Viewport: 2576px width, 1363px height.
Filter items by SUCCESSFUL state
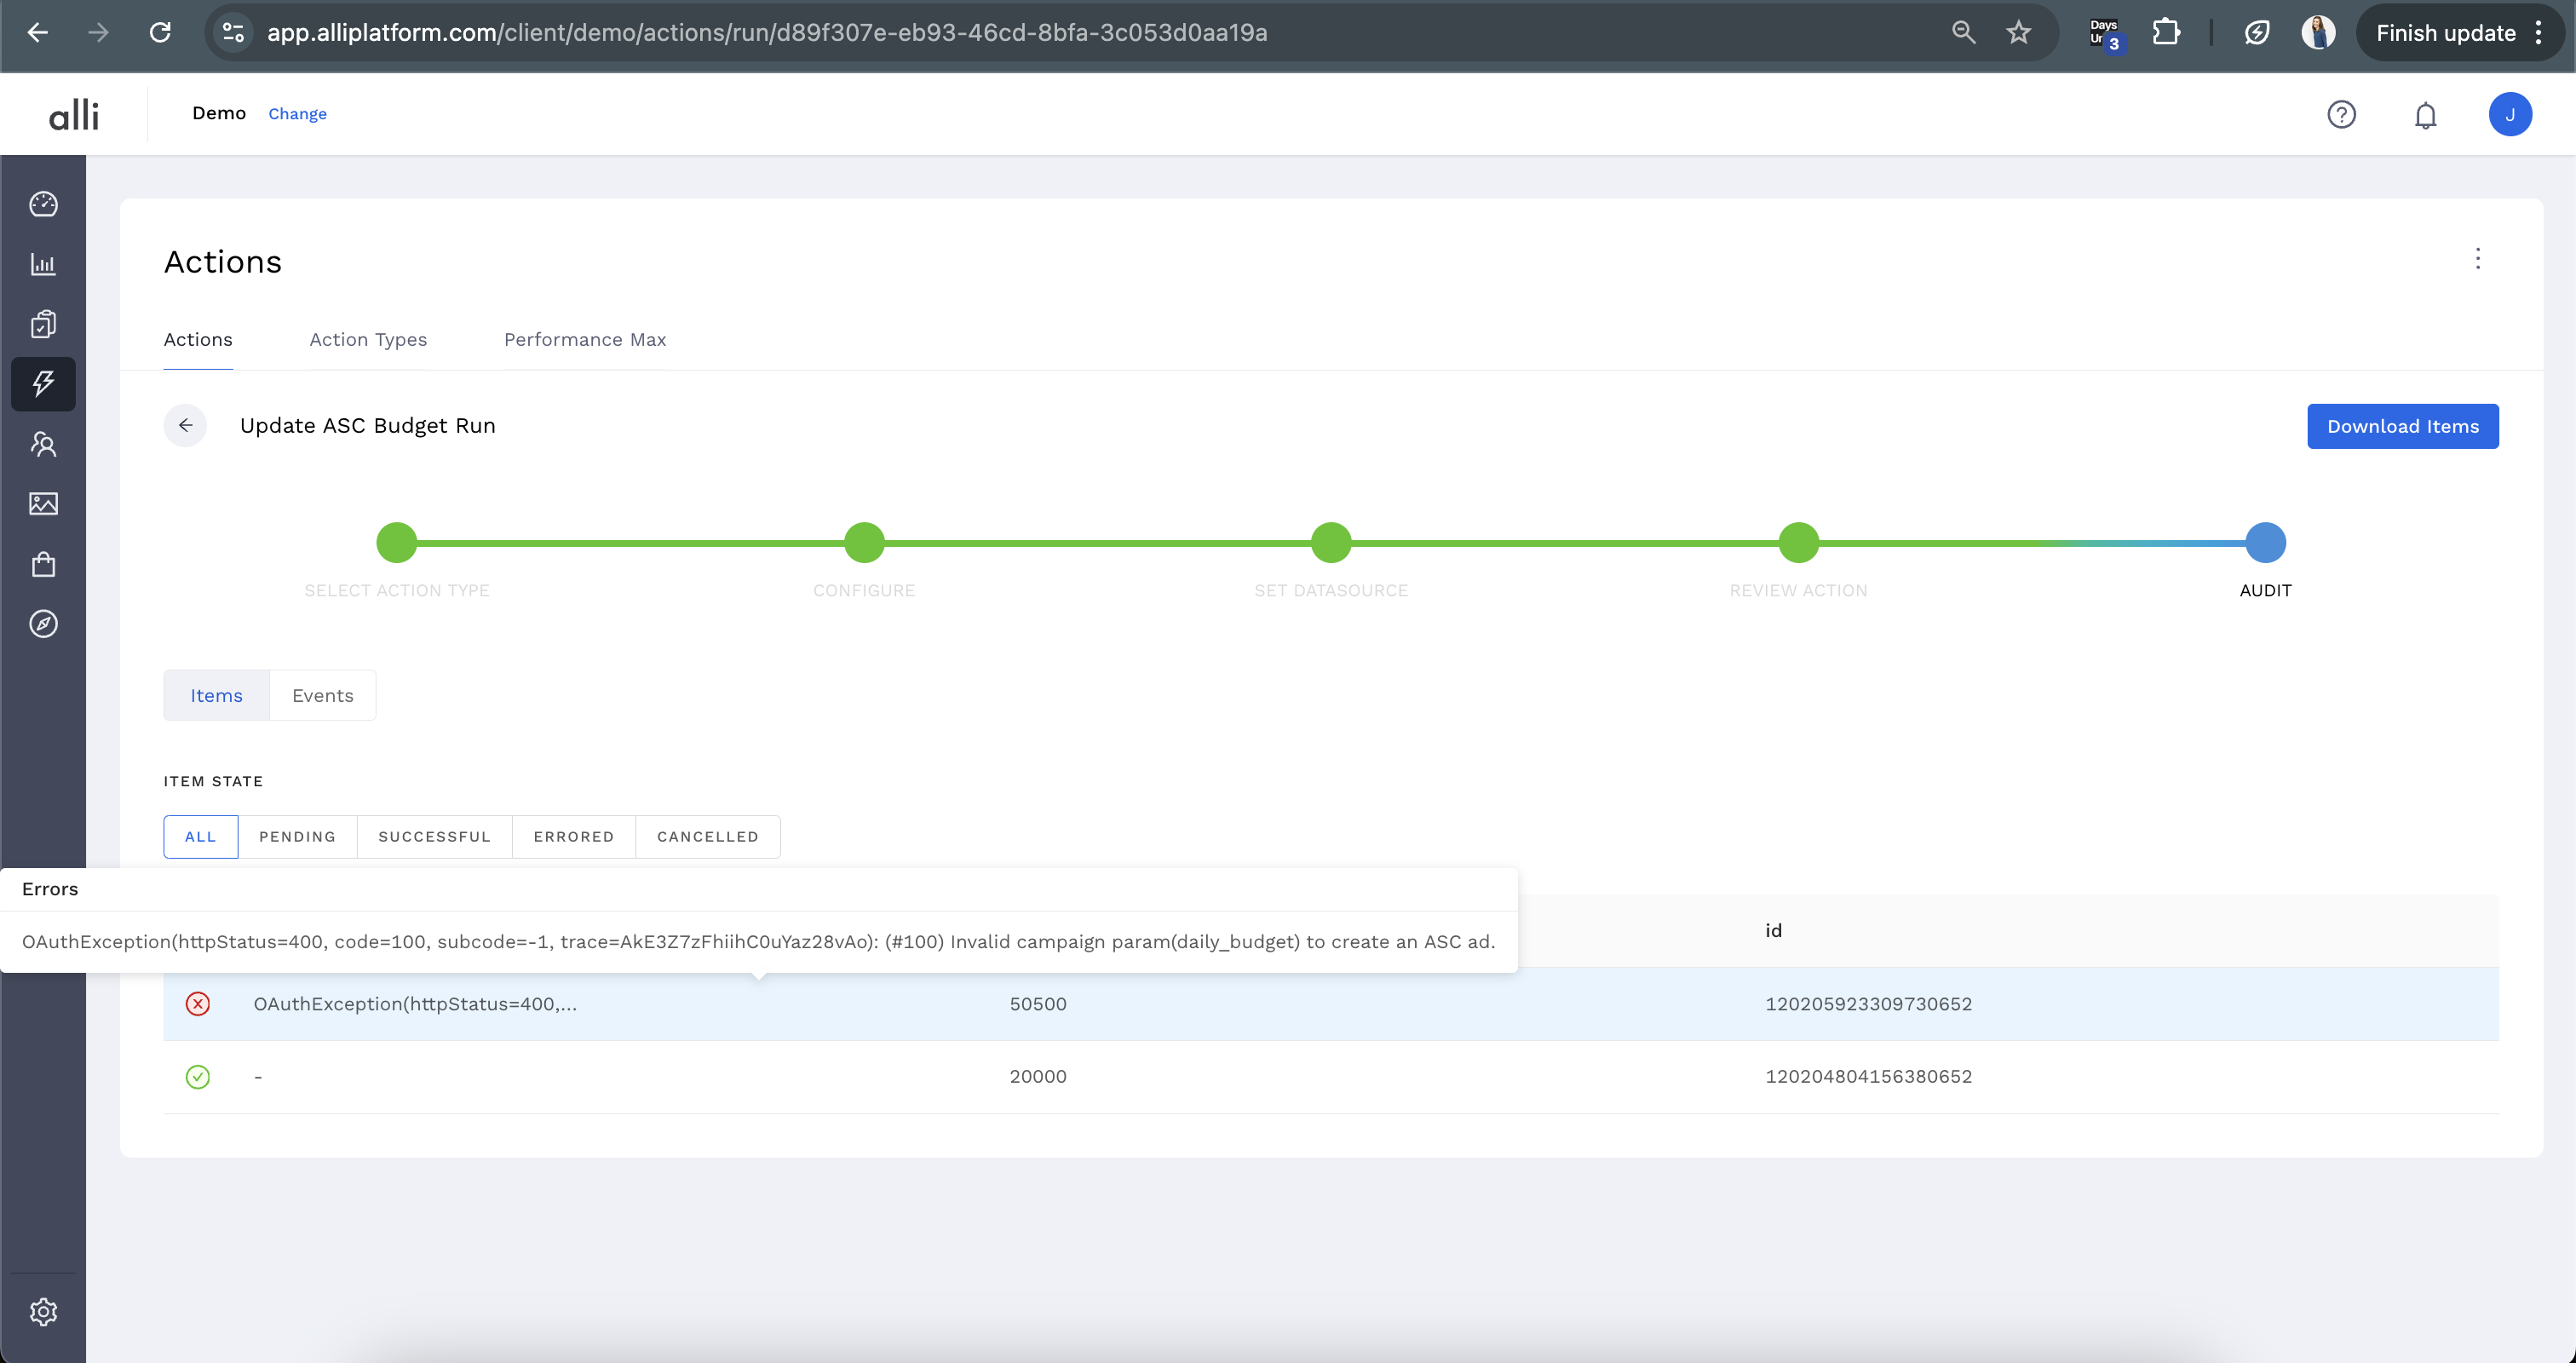(x=434, y=836)
